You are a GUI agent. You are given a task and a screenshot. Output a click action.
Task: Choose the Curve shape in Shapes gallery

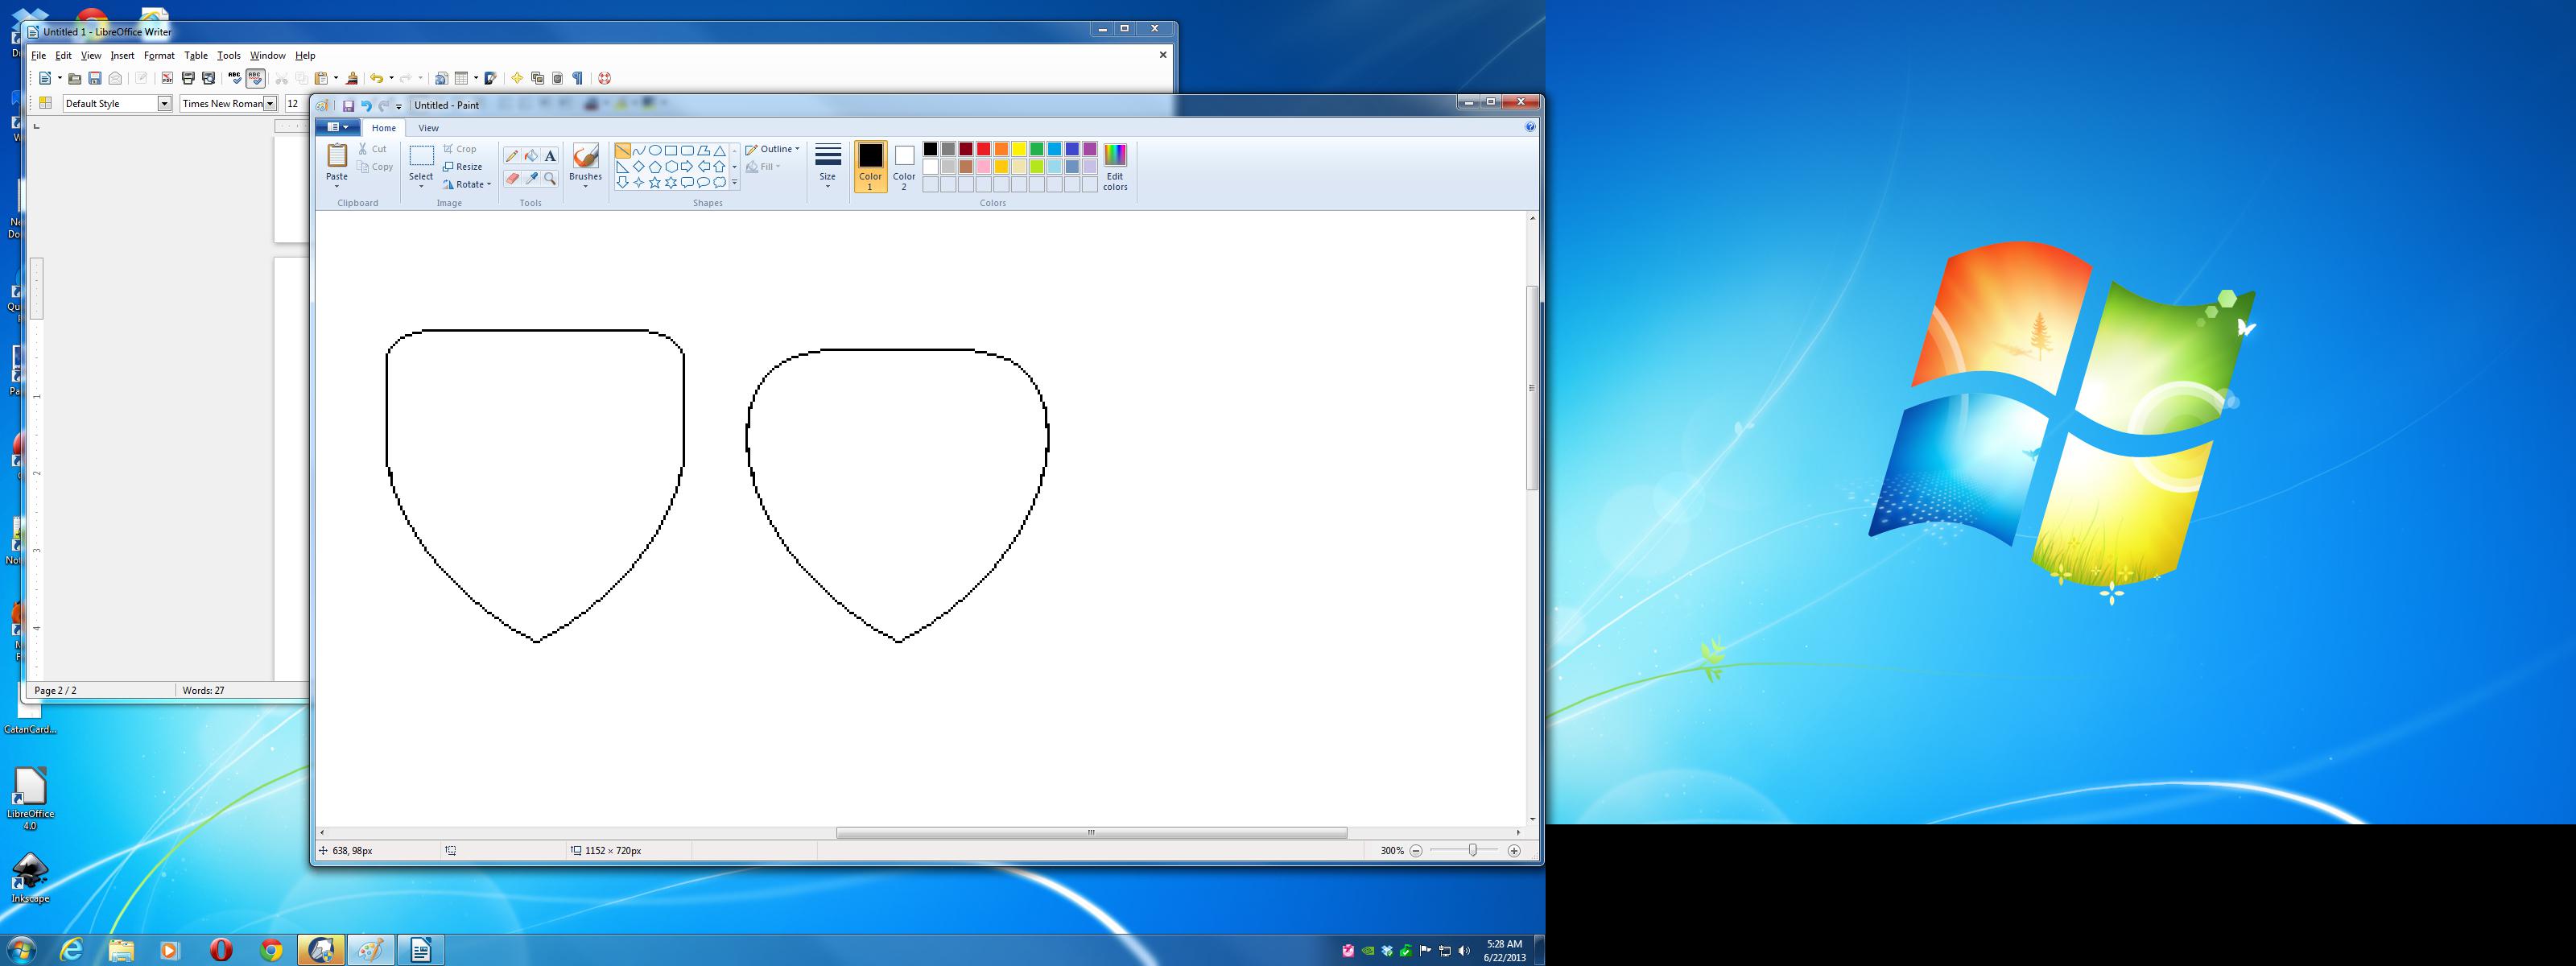point(638,151)
